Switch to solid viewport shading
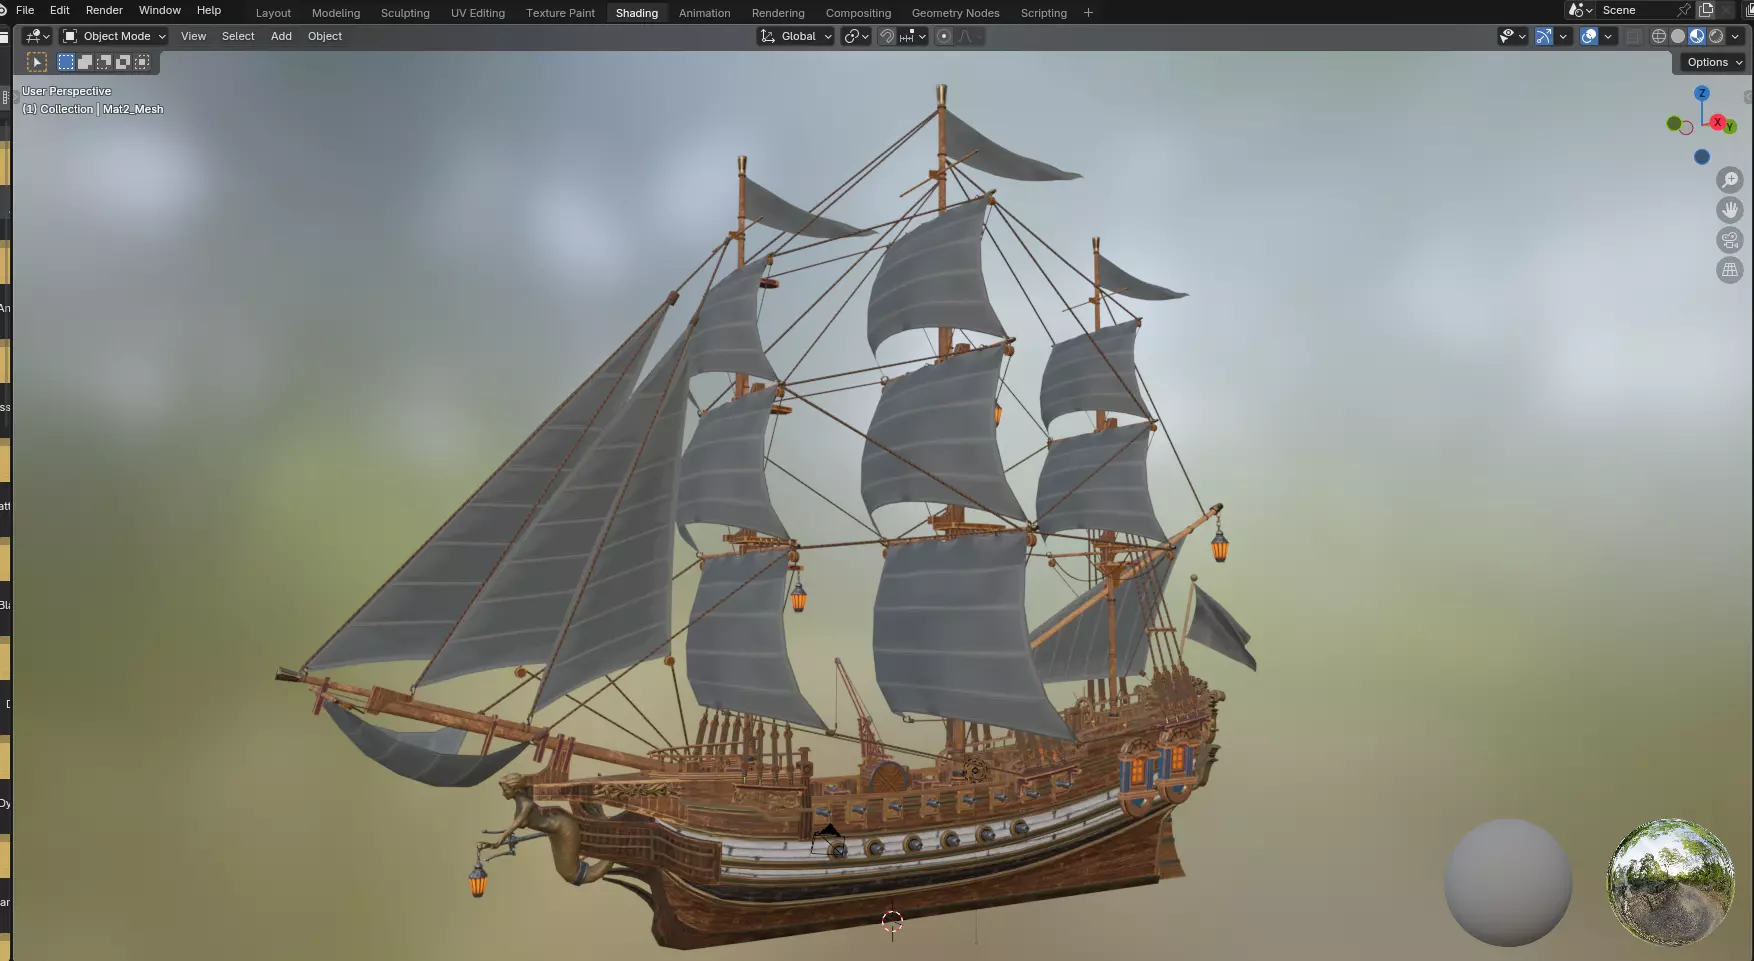The height and width of the screenshot is (961, 1754). [x=1678, y=36]
